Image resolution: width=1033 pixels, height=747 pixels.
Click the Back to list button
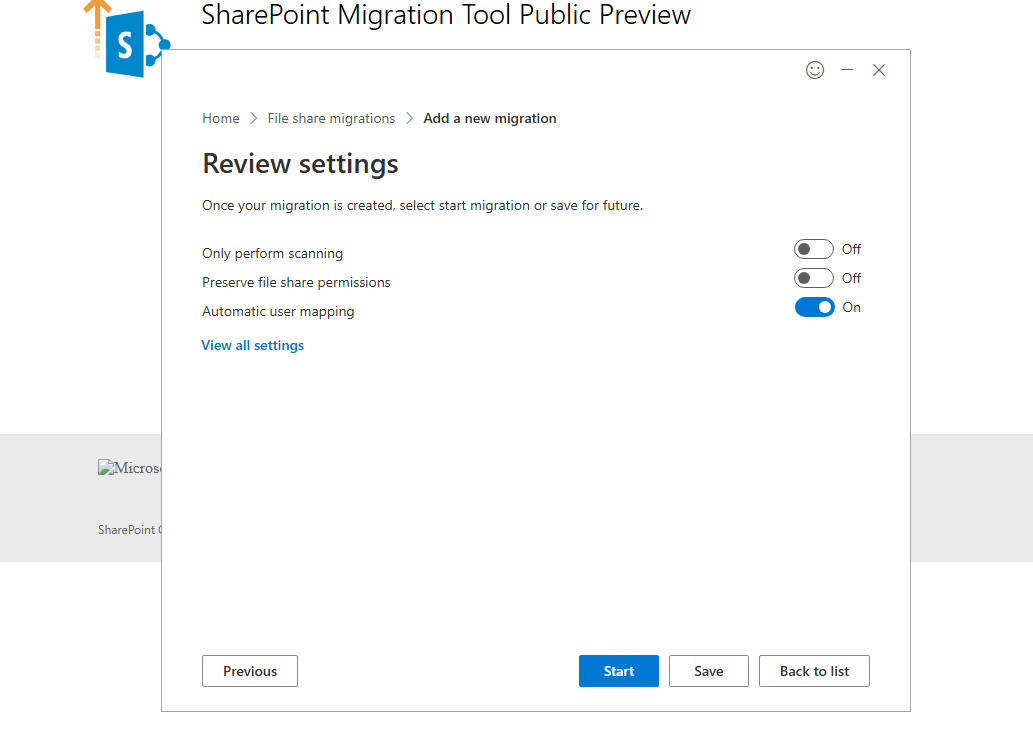click(814, 671)
